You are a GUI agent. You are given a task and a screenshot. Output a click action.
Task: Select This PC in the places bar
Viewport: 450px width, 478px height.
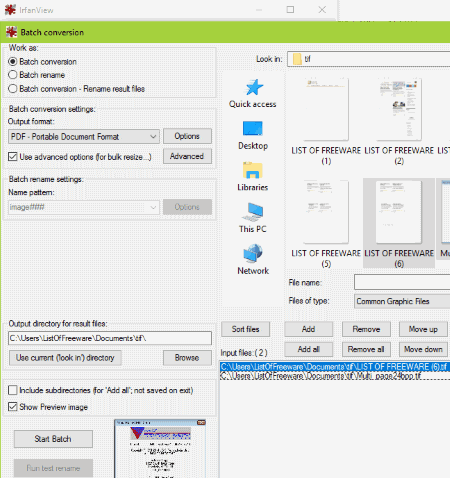[x=253, y=218]
